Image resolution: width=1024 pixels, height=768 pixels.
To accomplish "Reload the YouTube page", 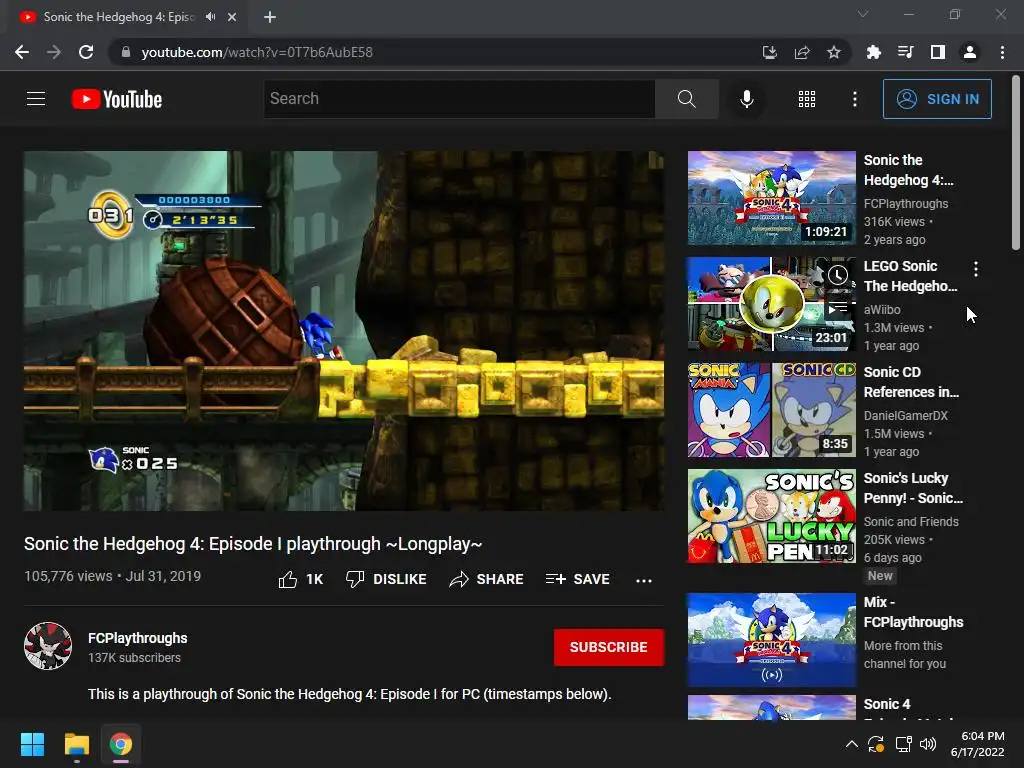I will (86, 52).
